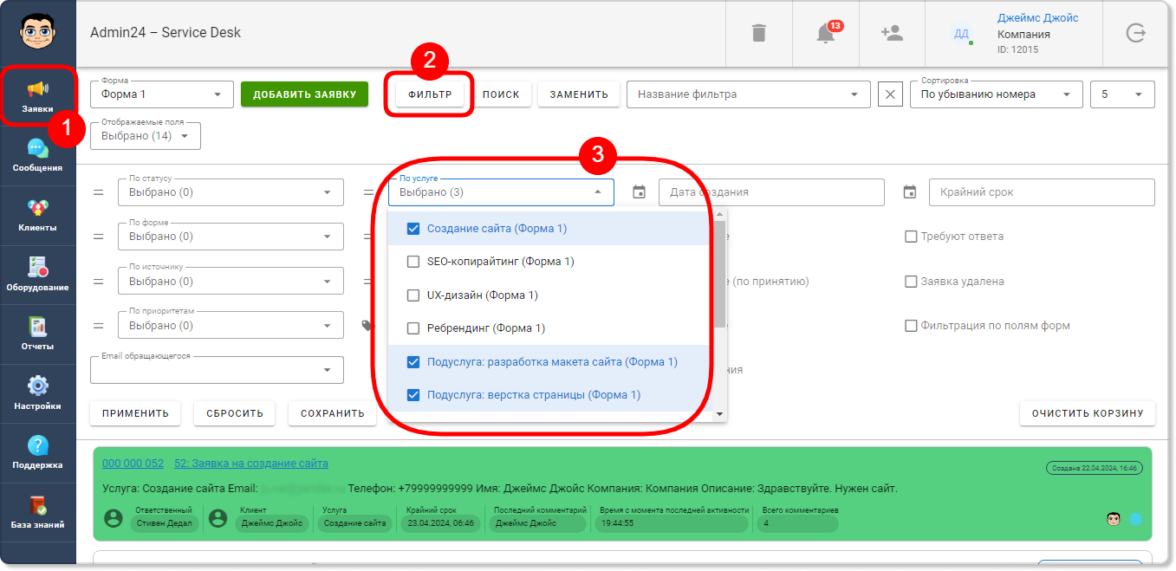Open link 52: Заявка на создание сайта
The image size is (1176, 571).
tap(250, 464)
